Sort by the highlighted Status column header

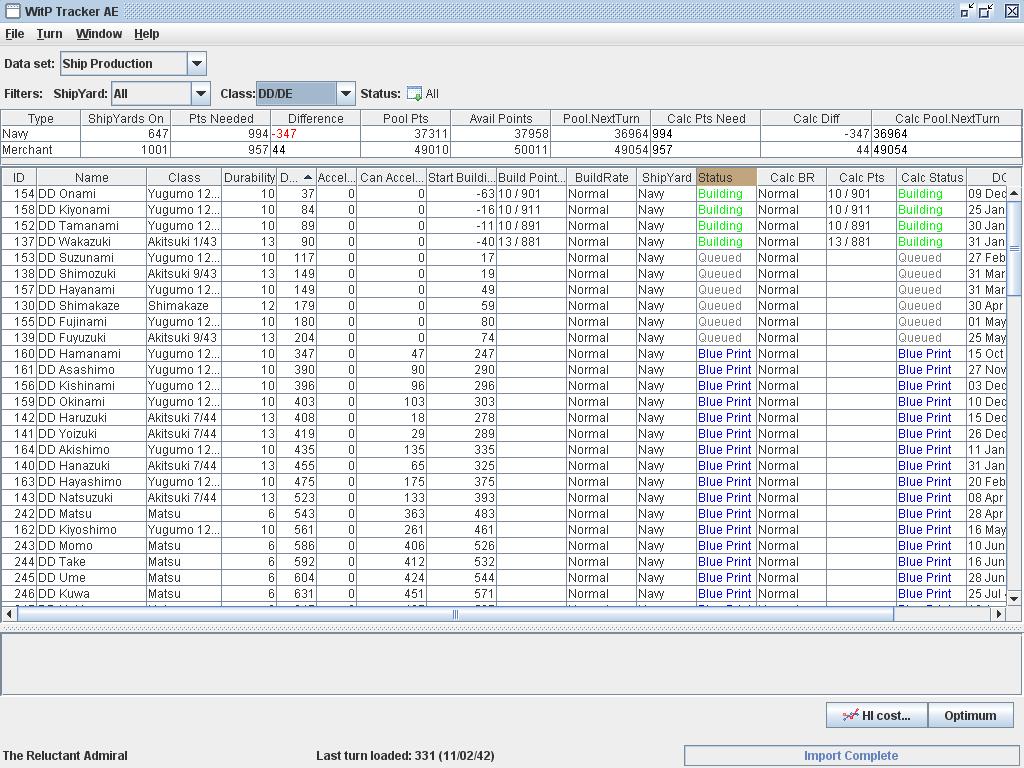point(725,178)
